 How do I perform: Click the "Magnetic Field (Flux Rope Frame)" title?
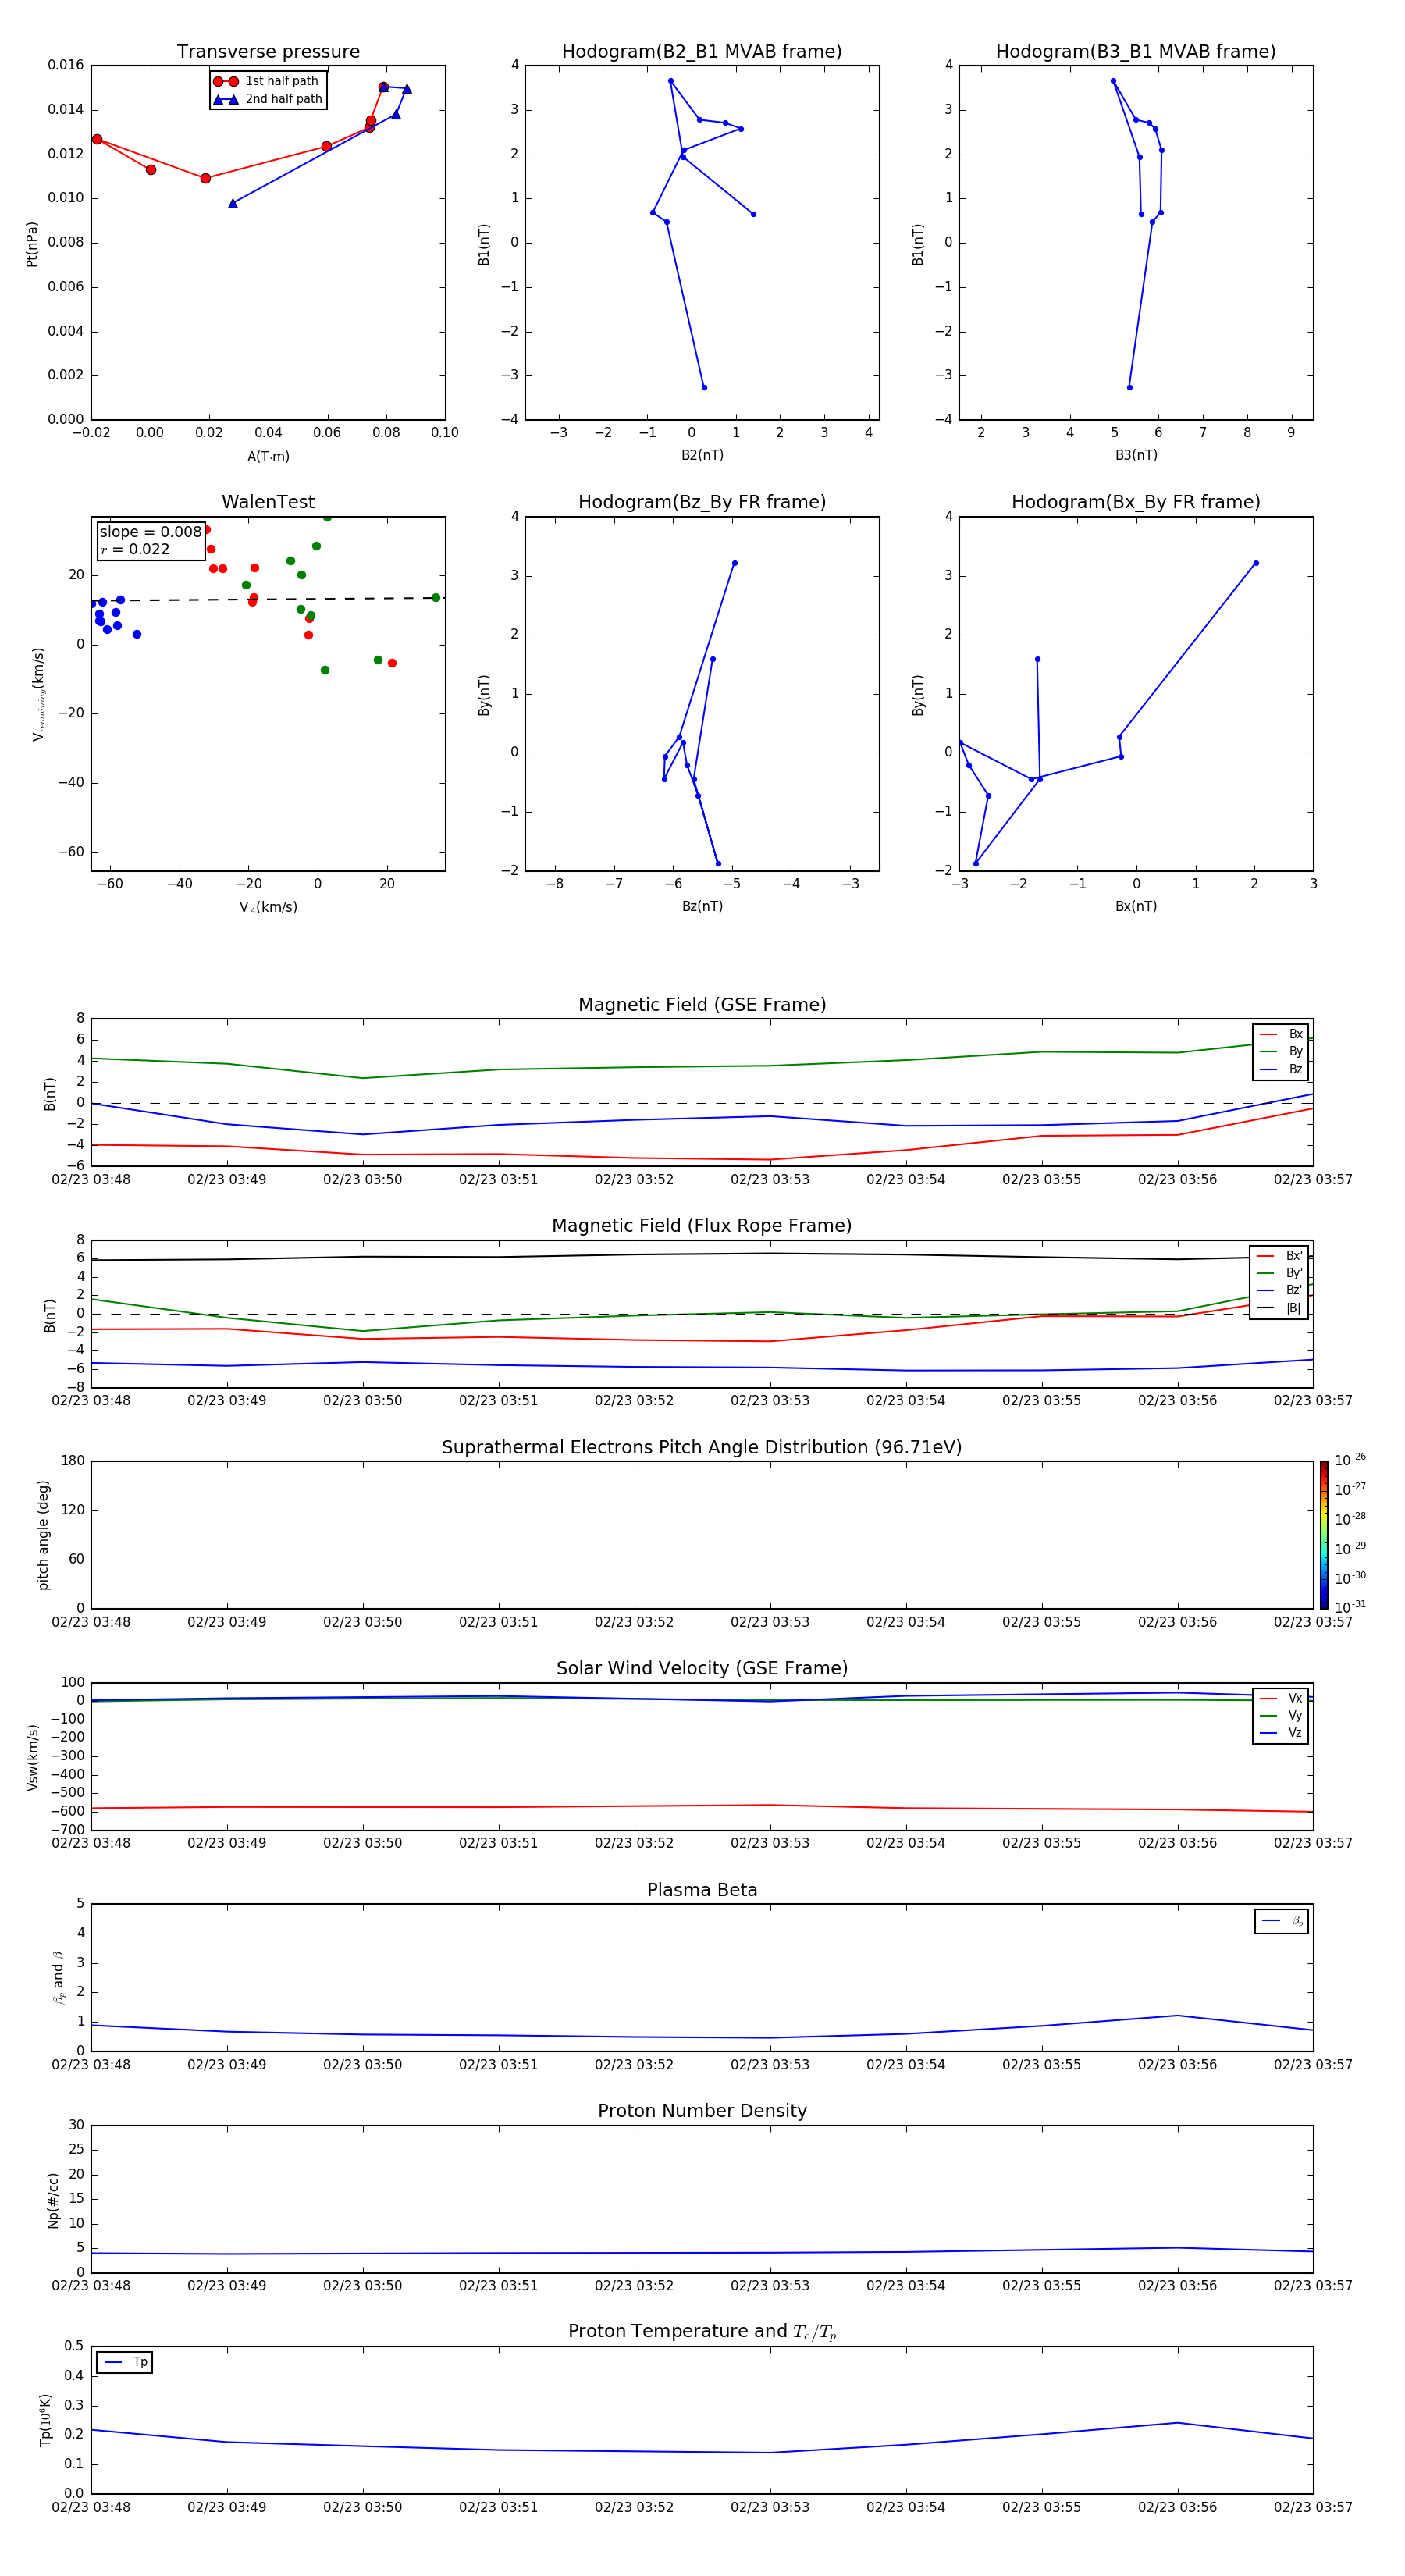coord(702,1226)
